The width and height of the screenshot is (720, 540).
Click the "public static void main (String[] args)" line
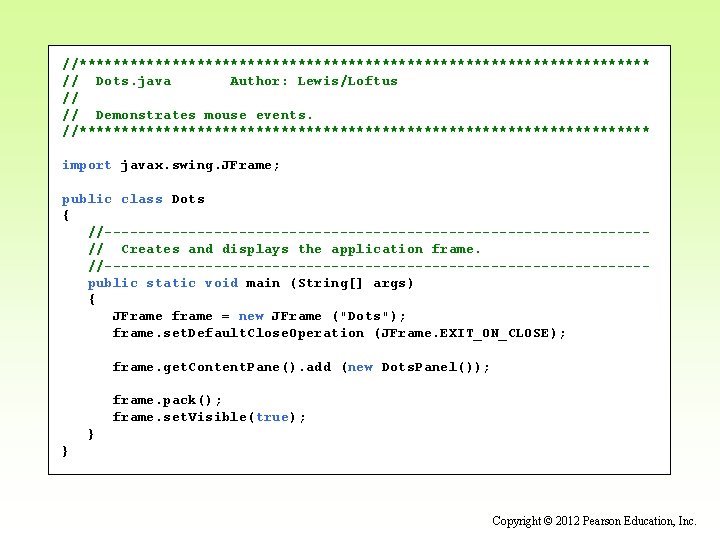click(251, 283)
